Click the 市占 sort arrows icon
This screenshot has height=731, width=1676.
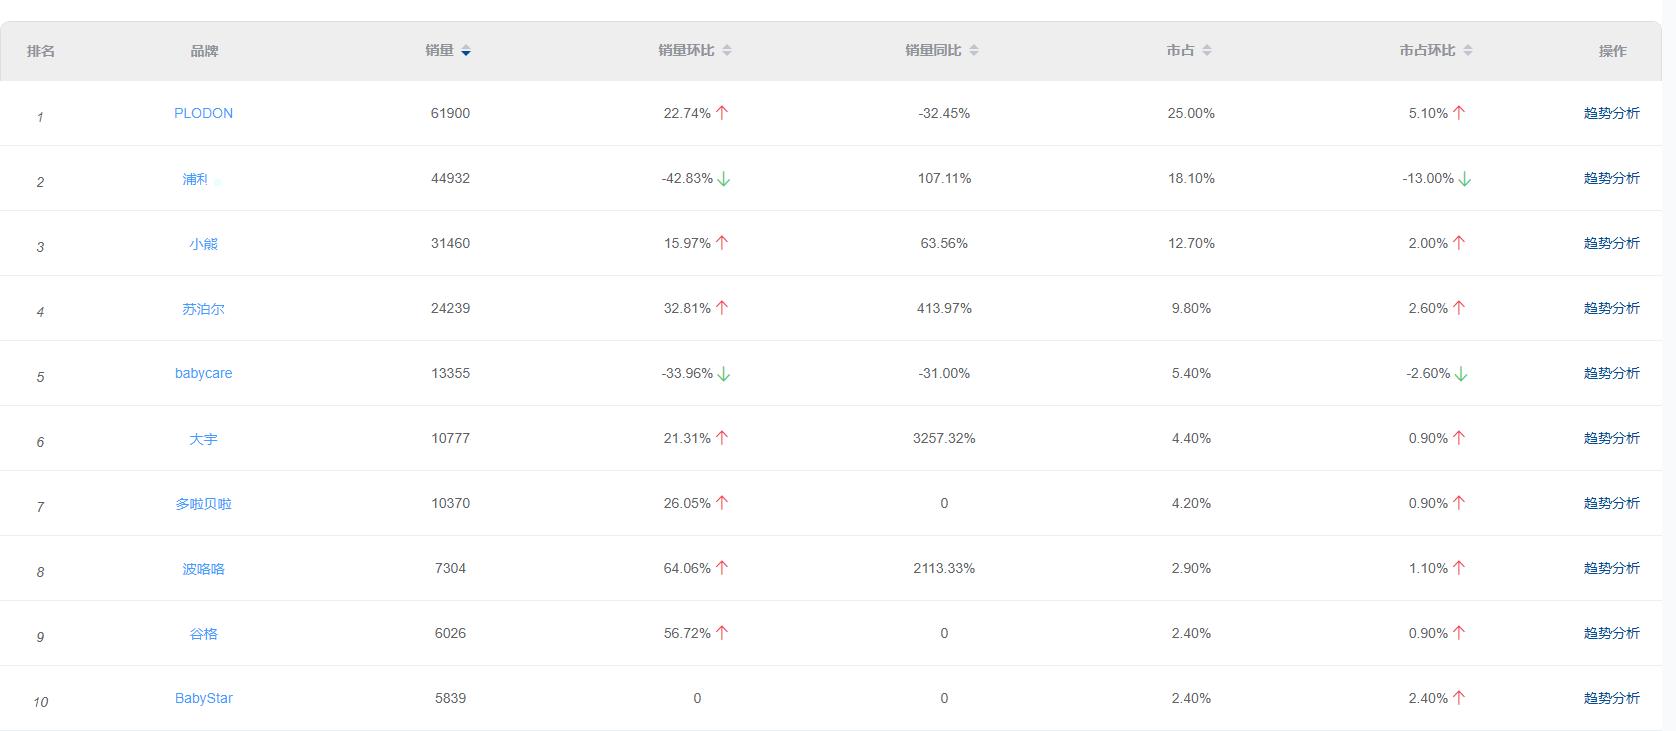[1207, 51]
